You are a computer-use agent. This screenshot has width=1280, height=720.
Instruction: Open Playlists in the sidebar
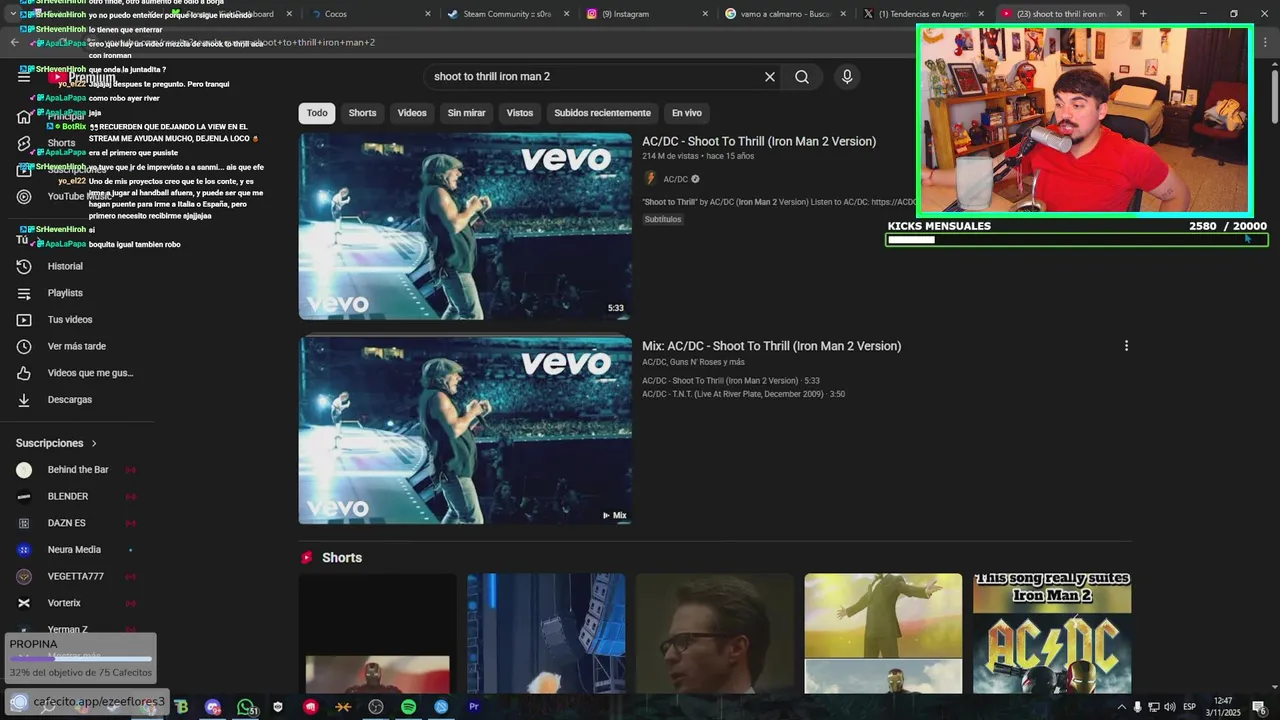click(x=65, y=293)
